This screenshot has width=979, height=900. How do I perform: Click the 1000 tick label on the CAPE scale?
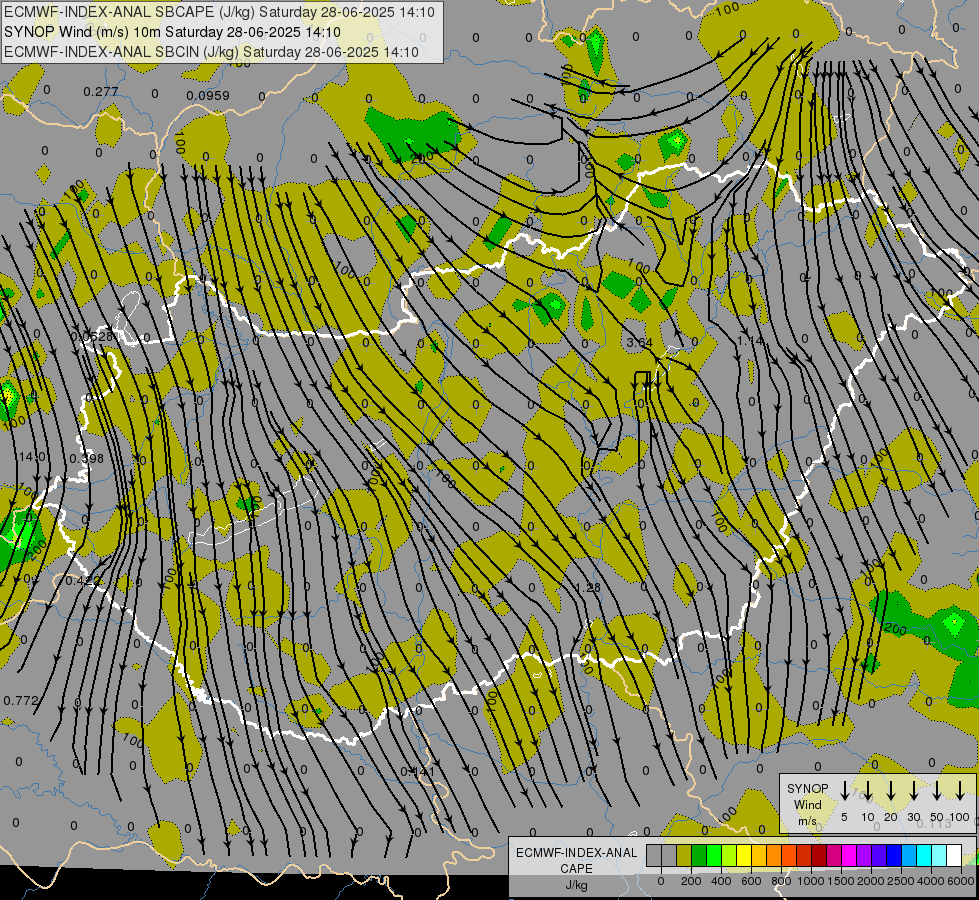pyautogui.click(x=811, y=881)
